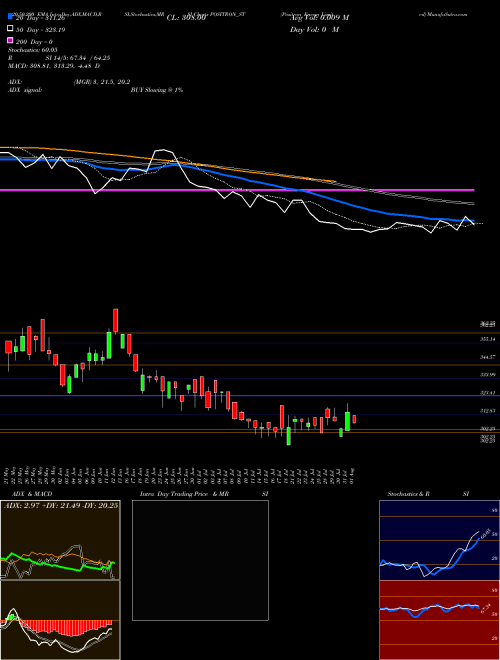The image size is (500, 660).
Task: Click the orange moving average line
Action: [x=168, y=160]
